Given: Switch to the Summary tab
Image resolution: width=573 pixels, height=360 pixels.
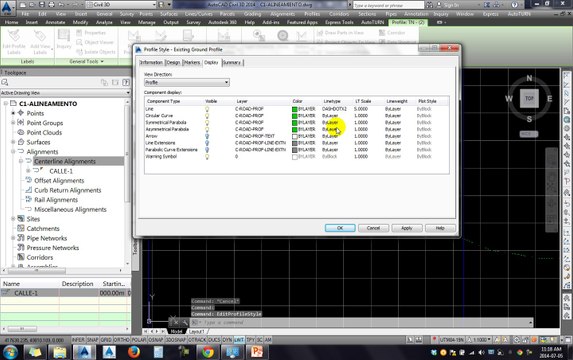Looking at the screenshot, I should pos(232,62).
